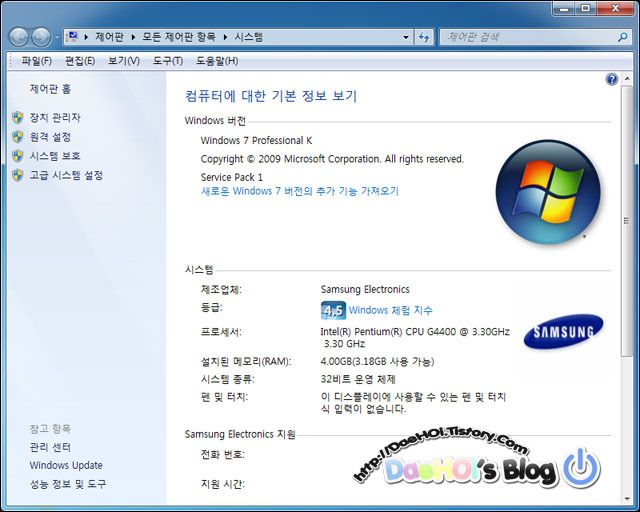Minimize the System window
Viewport: 640px width, 512px height.
click(565, 8)
